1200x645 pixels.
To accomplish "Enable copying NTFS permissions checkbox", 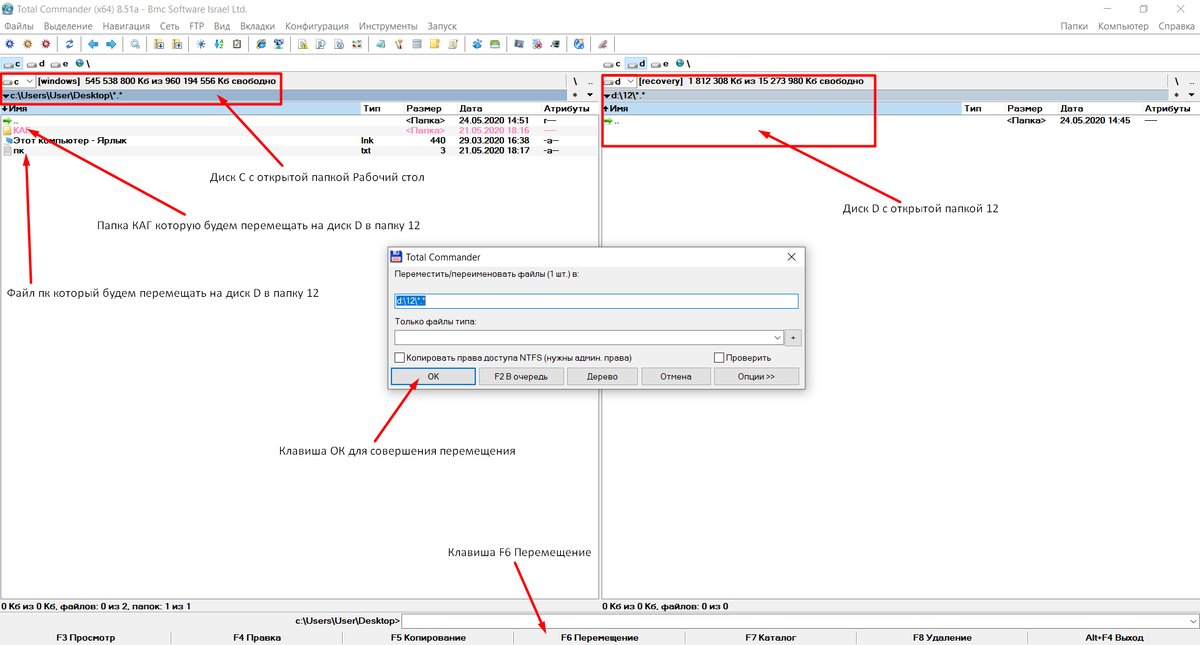I will [400, 357].
